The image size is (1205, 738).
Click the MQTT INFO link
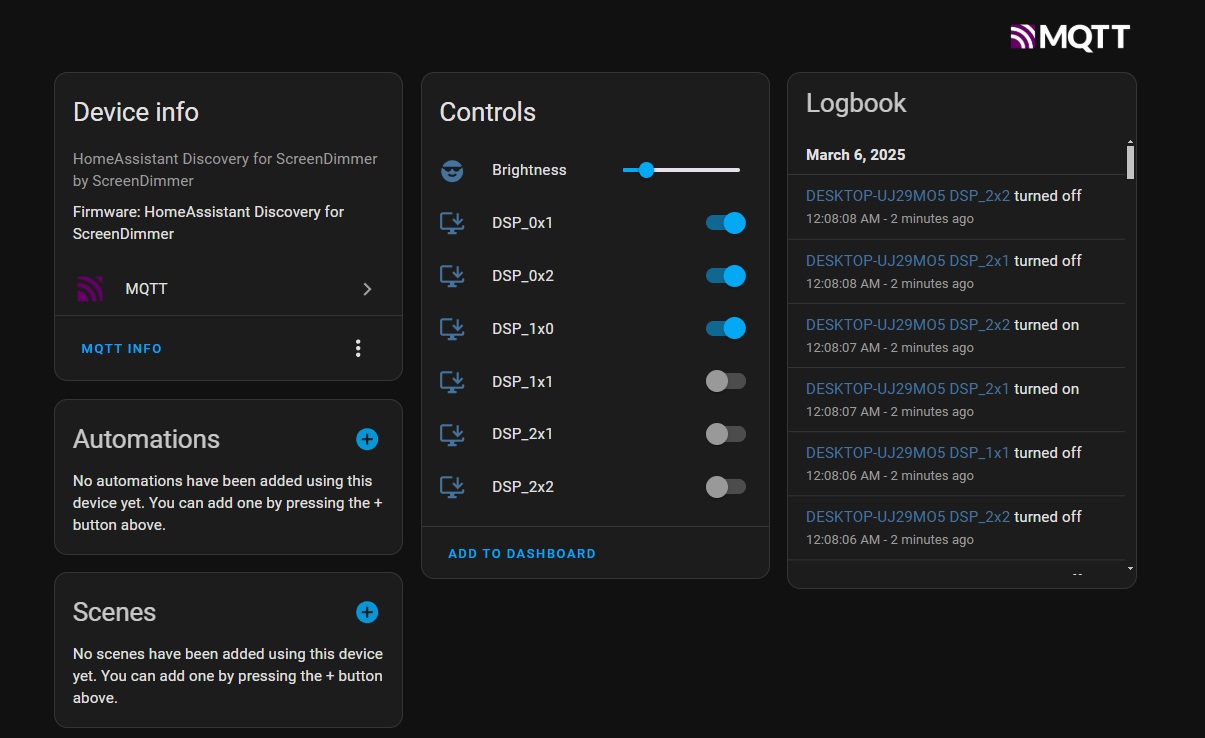(x=120, y=348)
